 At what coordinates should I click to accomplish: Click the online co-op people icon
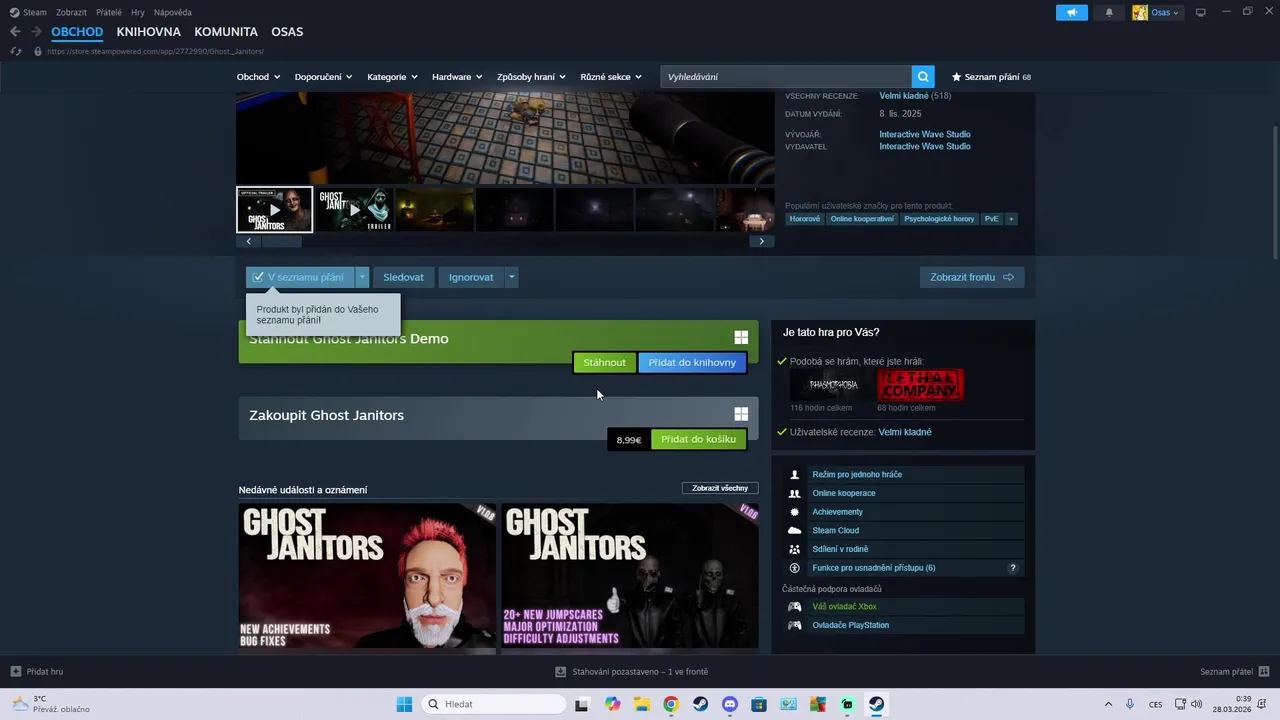[795, 493]
